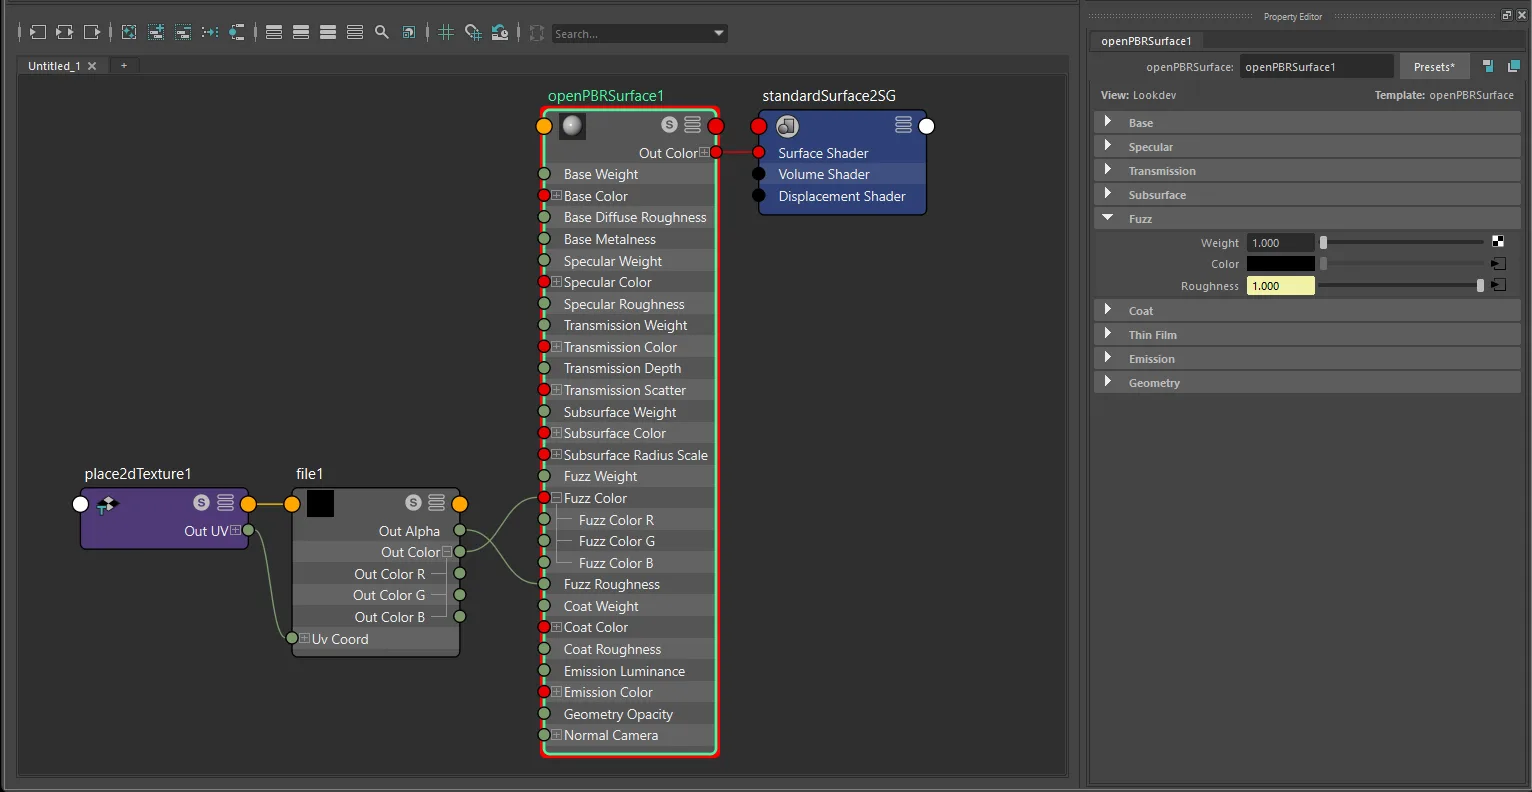Change view mode on place2dTexture1 node
This screenshot has width=1532, height=792.
click(225, 503)
